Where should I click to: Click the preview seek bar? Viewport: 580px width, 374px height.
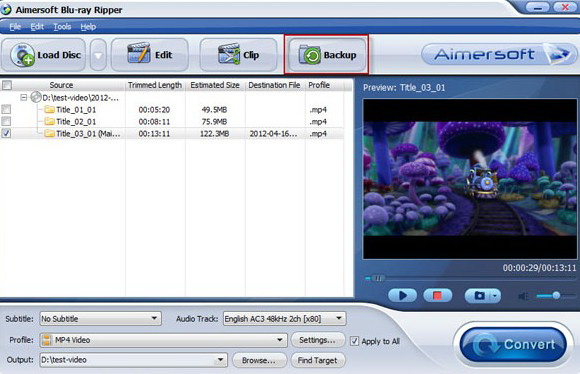pyautogui.click(x=470, y=278)
